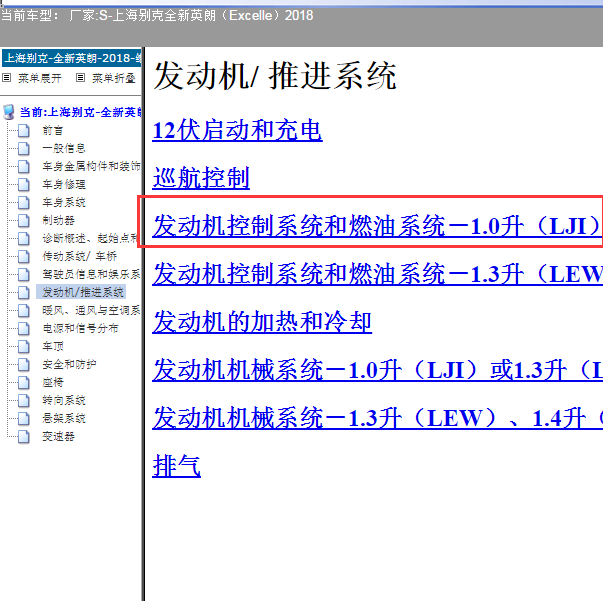Select 转向系统 in the tree
The width and height of the screenshot is (603, 601).
point(64,401)
